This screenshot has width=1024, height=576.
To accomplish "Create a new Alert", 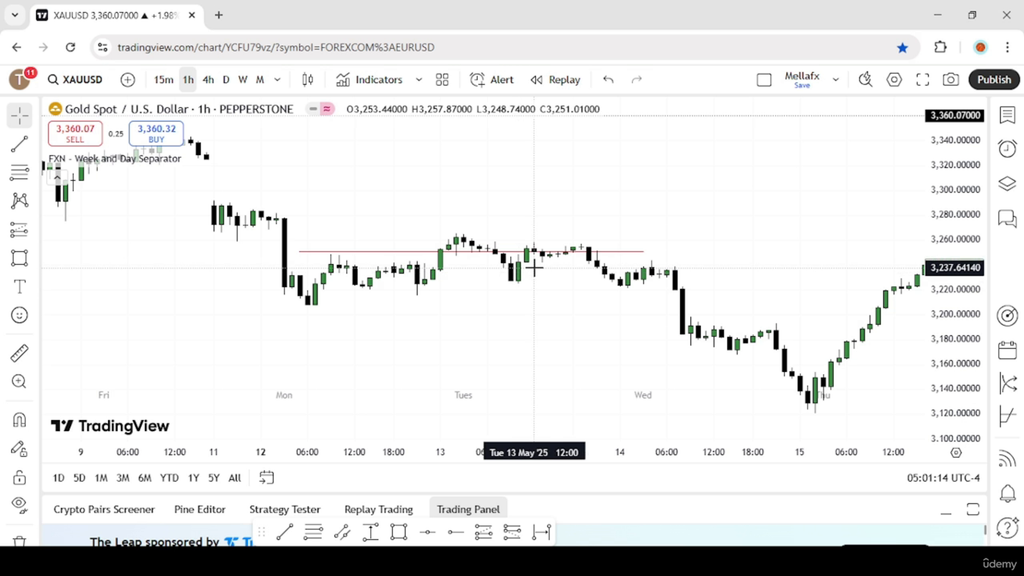I will (492, 80).
